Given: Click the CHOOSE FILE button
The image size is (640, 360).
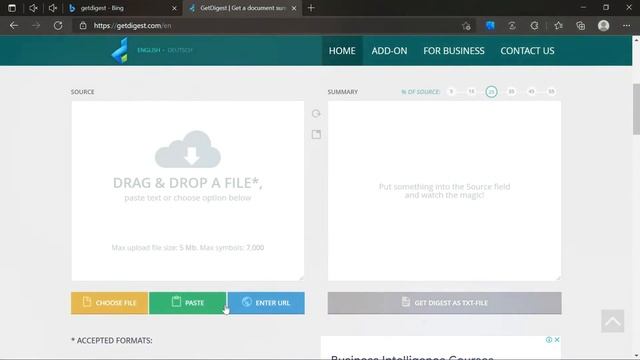Looking at the screenshot, I should [110, 303].
